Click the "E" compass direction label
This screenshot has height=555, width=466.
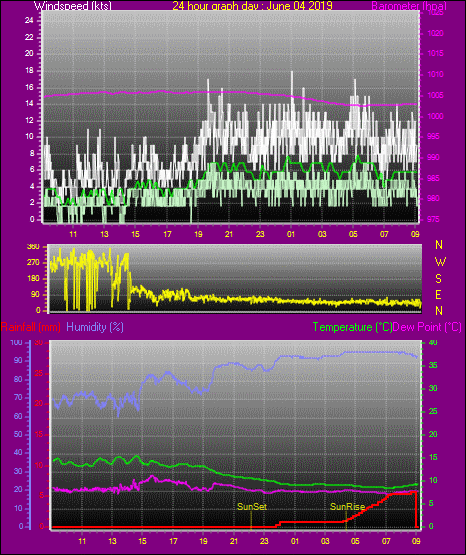coord(438,294)
